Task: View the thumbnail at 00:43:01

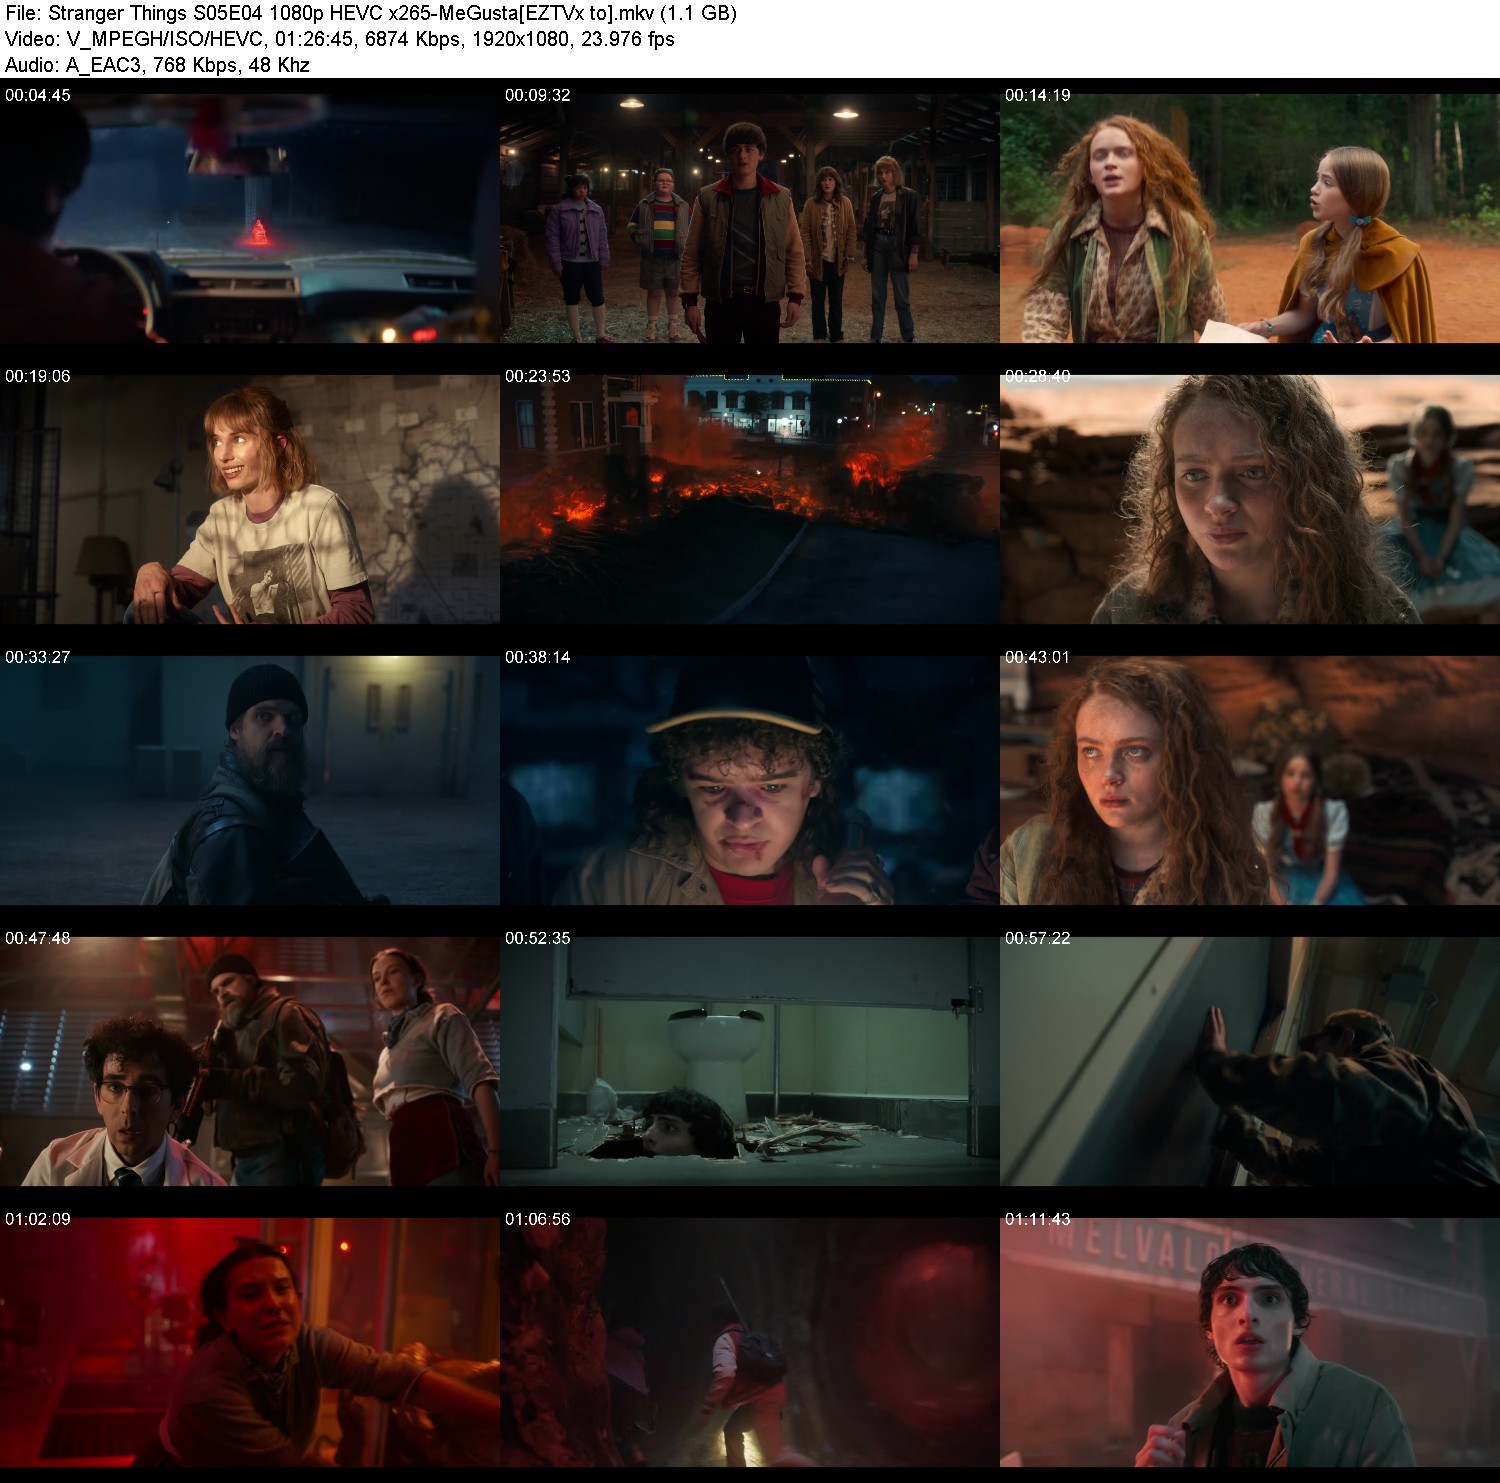Action: (1250, 780)
